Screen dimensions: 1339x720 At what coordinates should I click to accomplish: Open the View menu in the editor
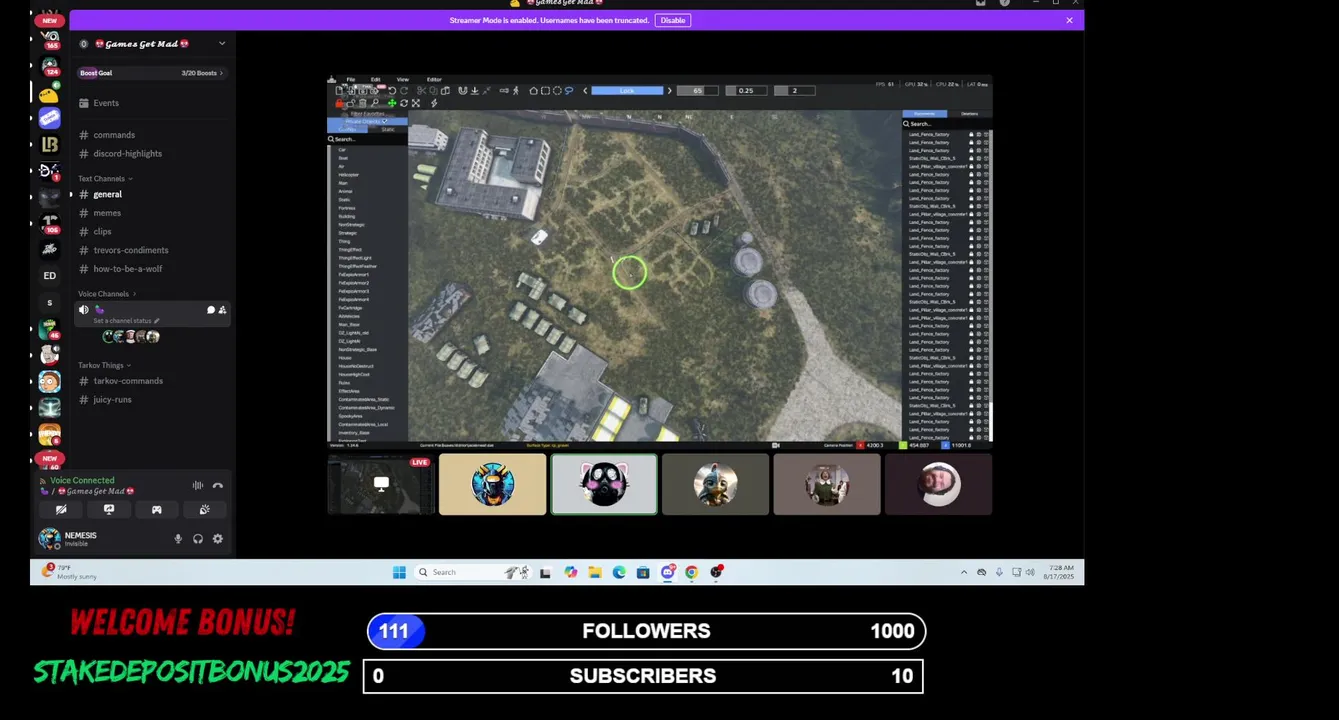(403, 79)
